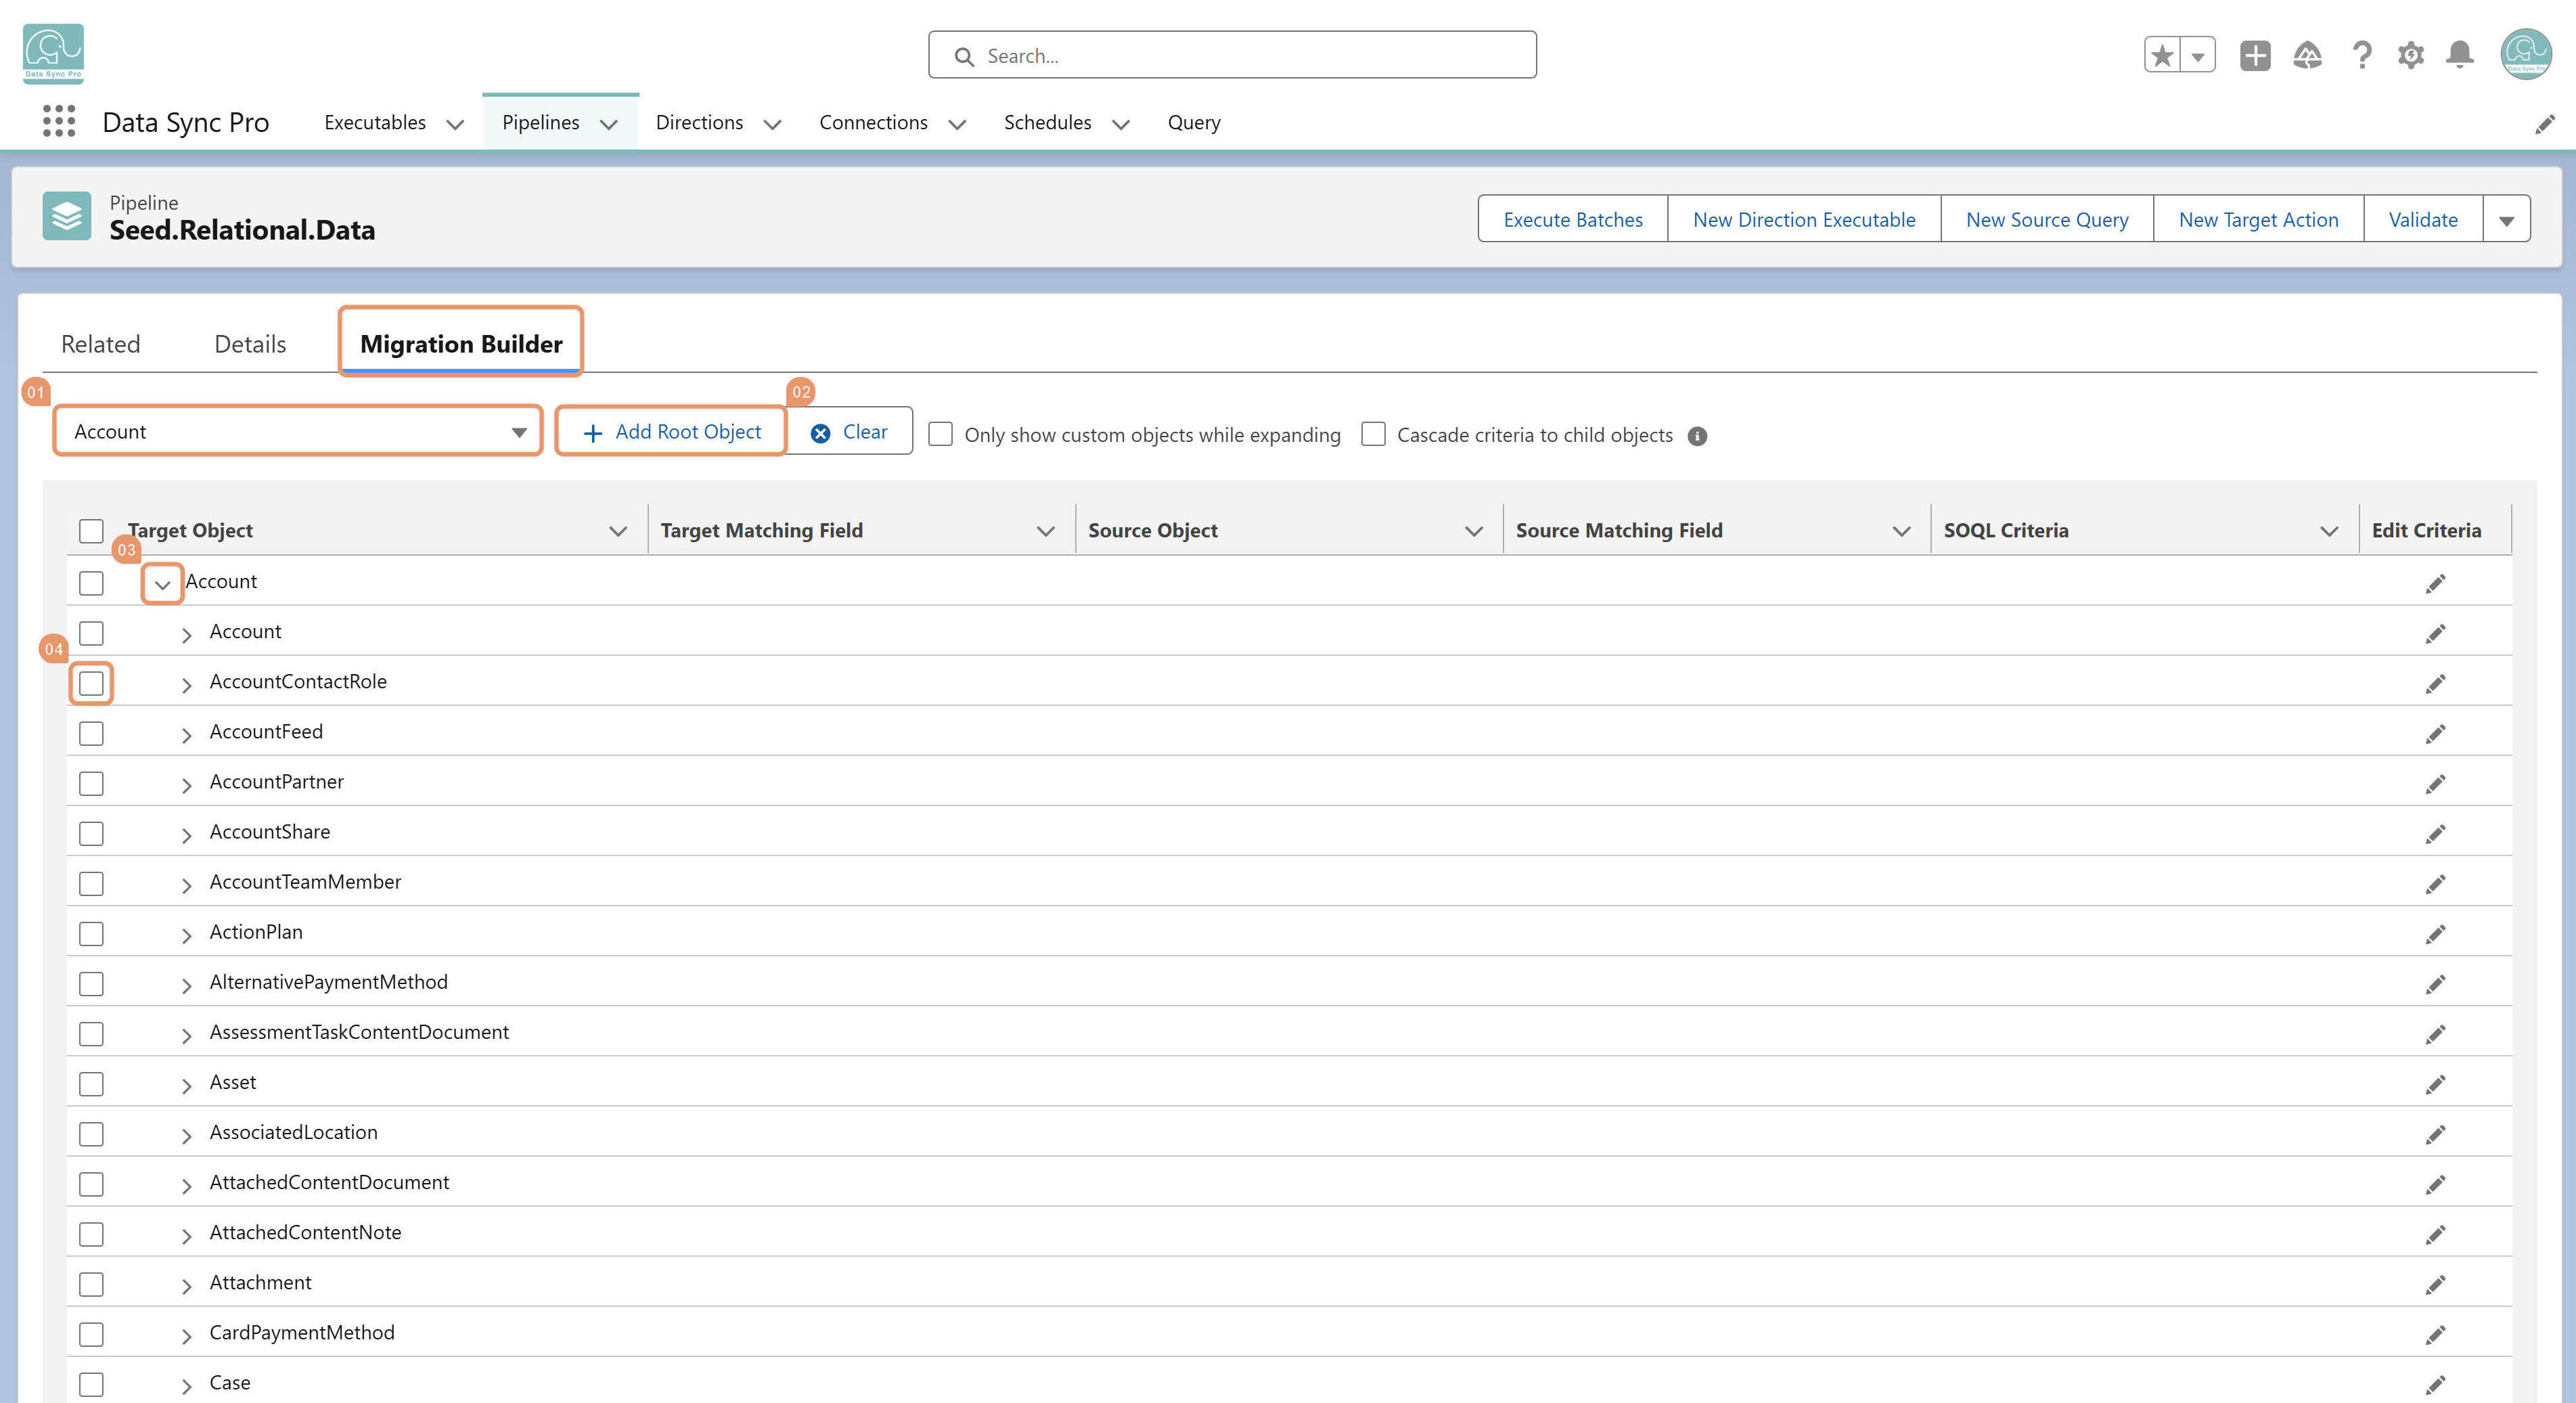Check the AccountContactRole row checkbox
Screen dimensions: 2576x1403
[x=91, y=683]
